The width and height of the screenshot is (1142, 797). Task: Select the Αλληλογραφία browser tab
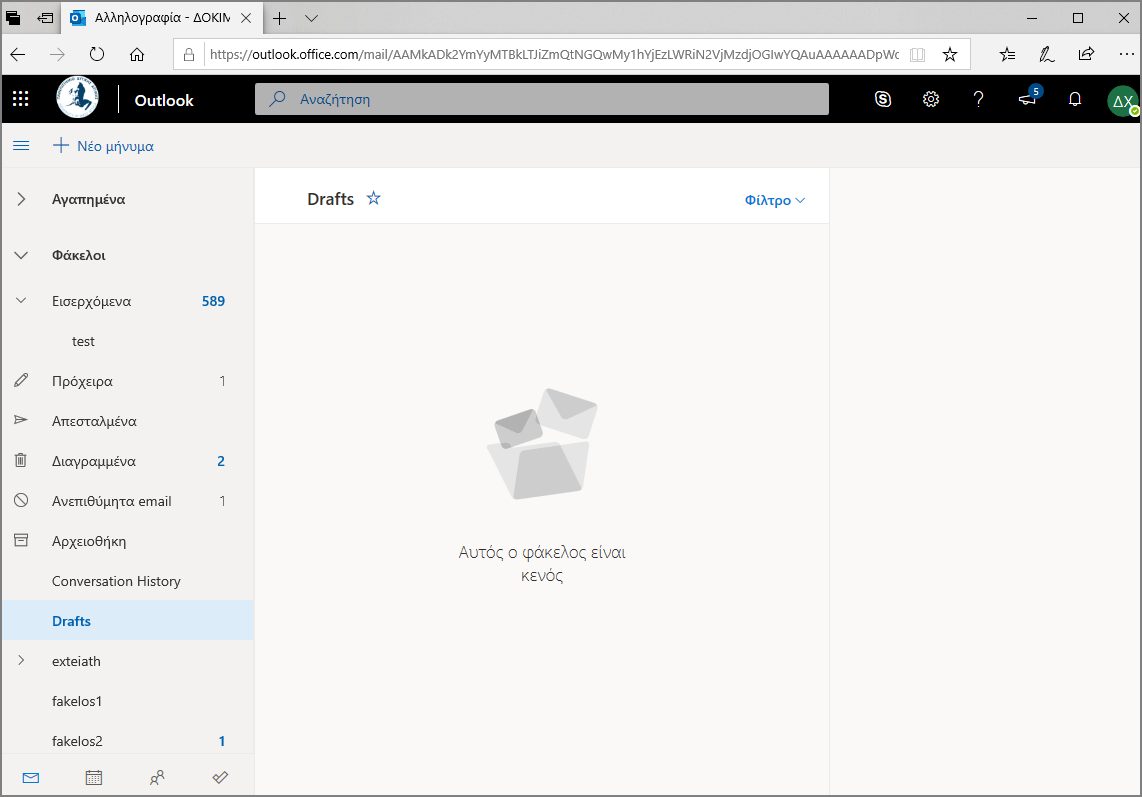coord(162,18)
